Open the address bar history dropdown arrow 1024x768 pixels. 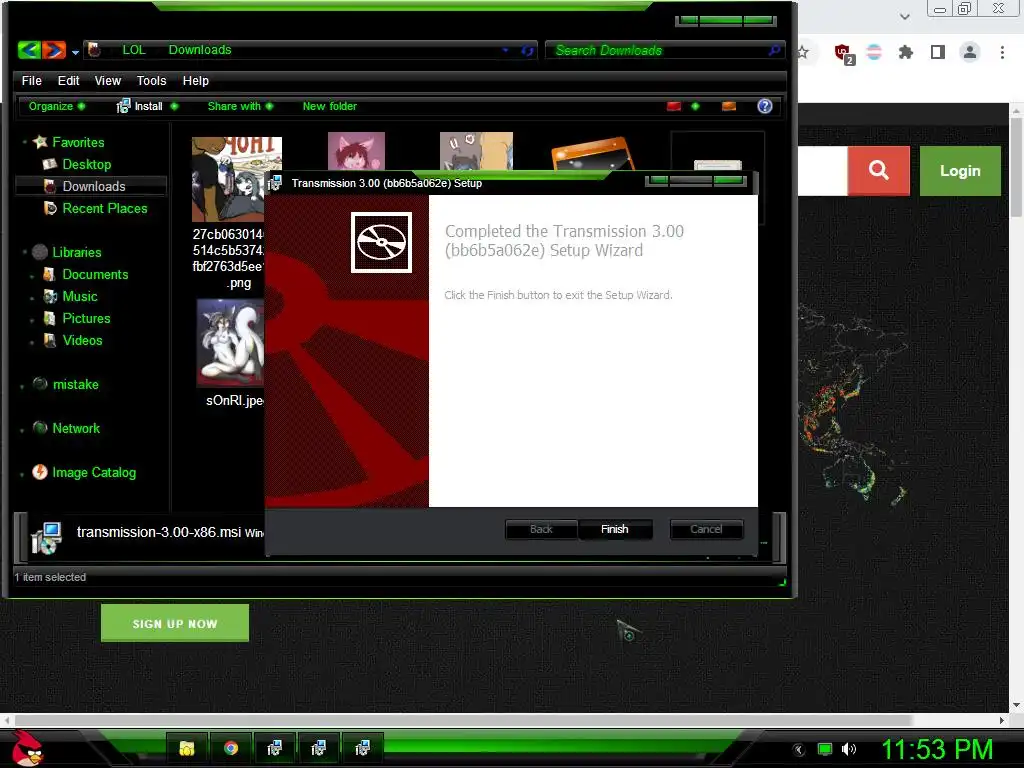pos(505,50)
